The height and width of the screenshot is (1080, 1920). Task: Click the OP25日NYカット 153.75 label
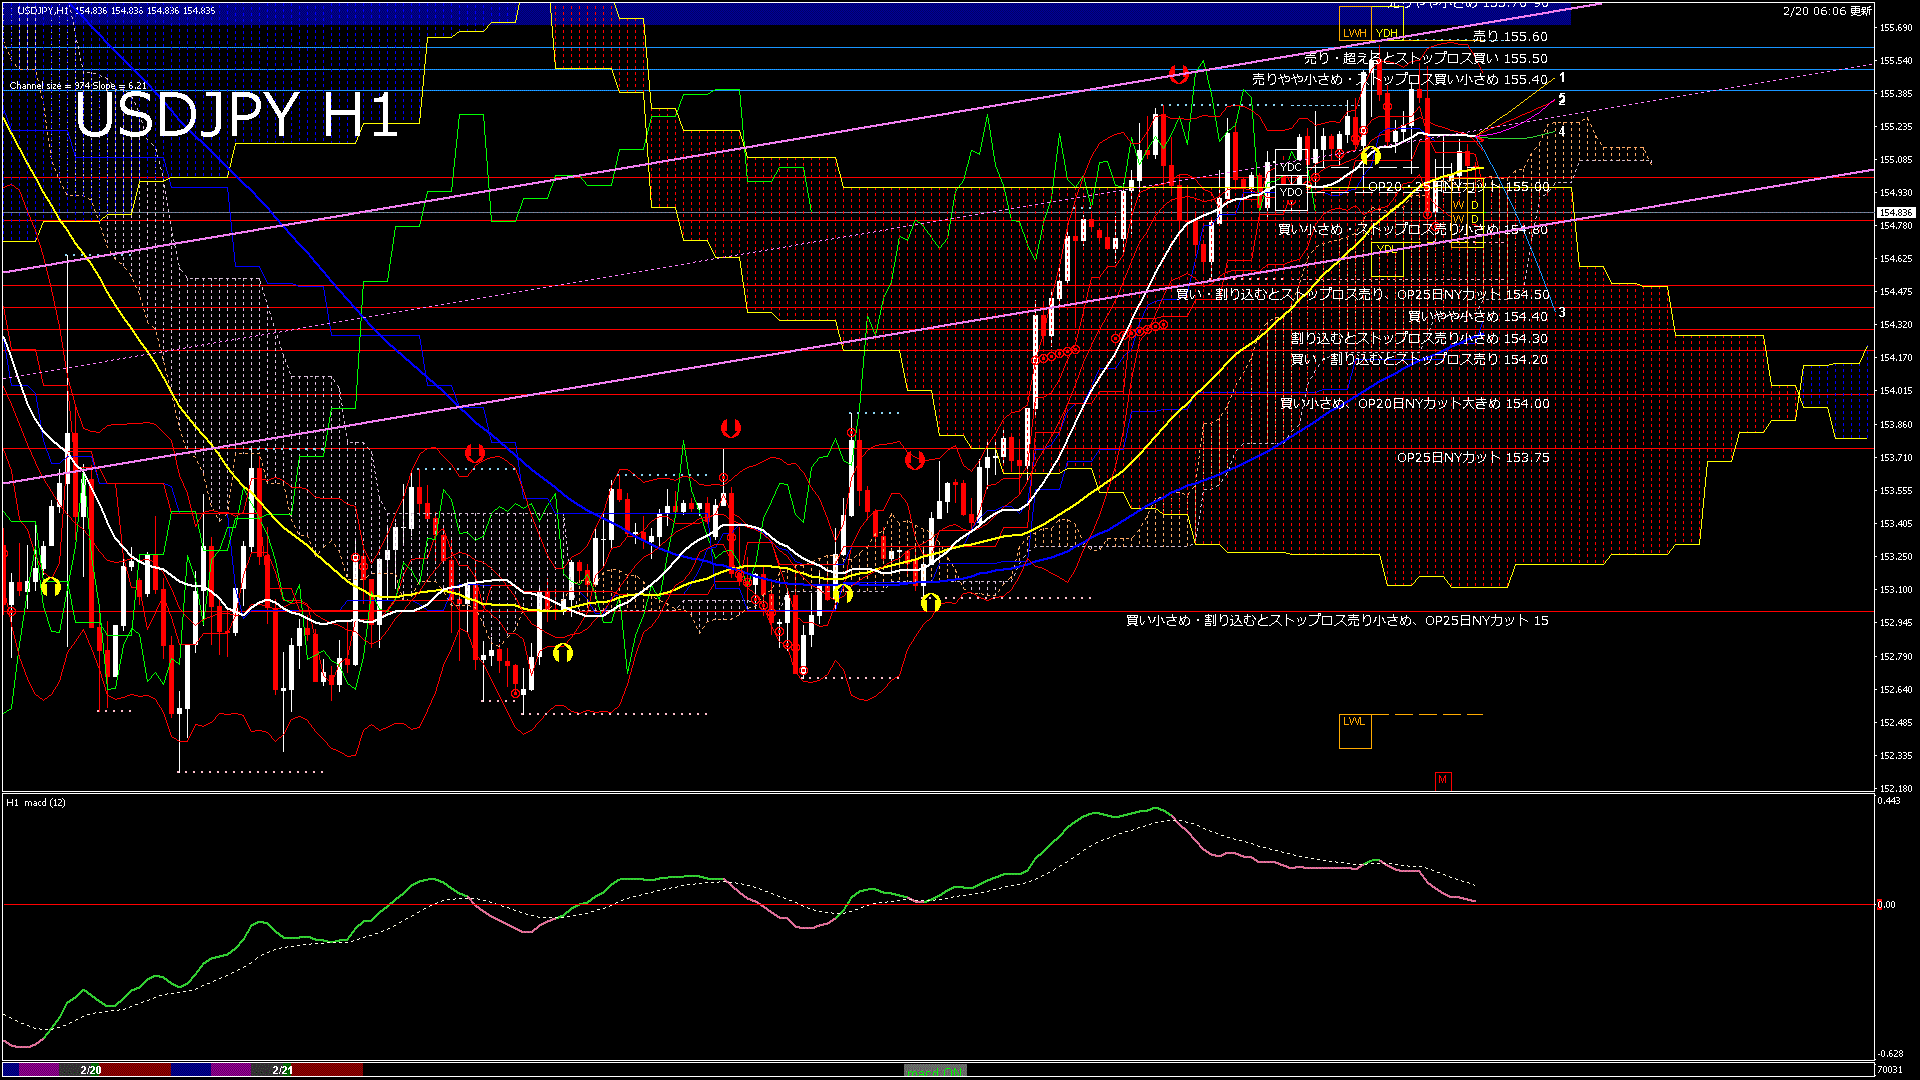click(1472, 457)
